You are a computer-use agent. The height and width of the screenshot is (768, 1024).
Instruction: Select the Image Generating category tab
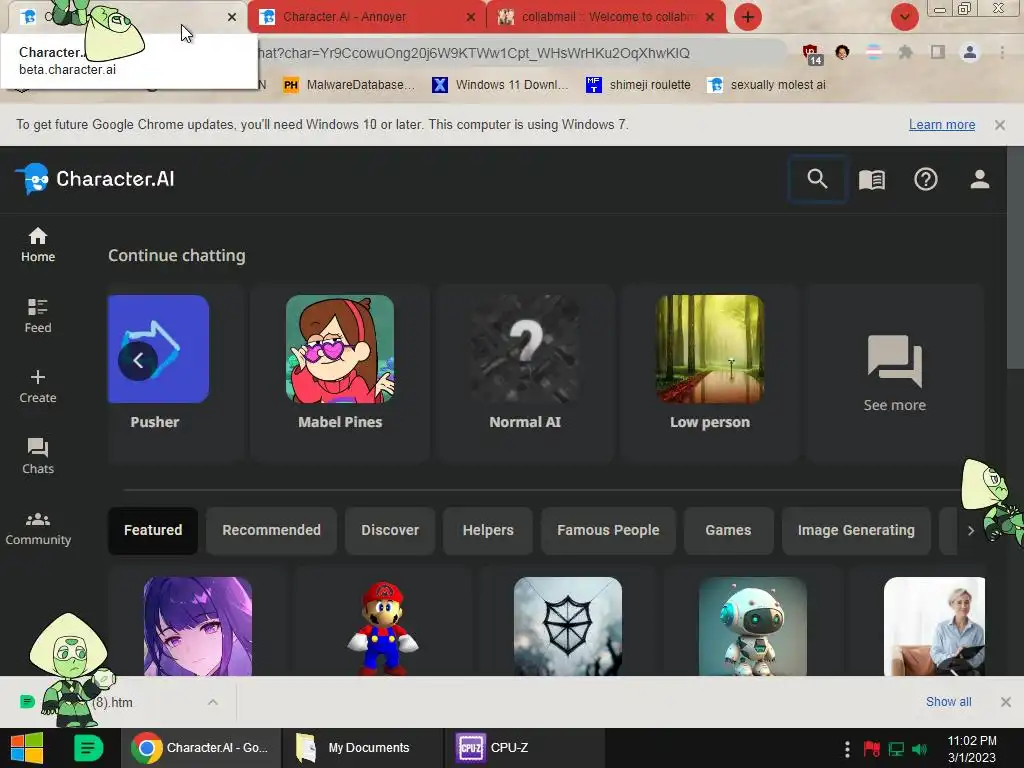click(856, 530)
